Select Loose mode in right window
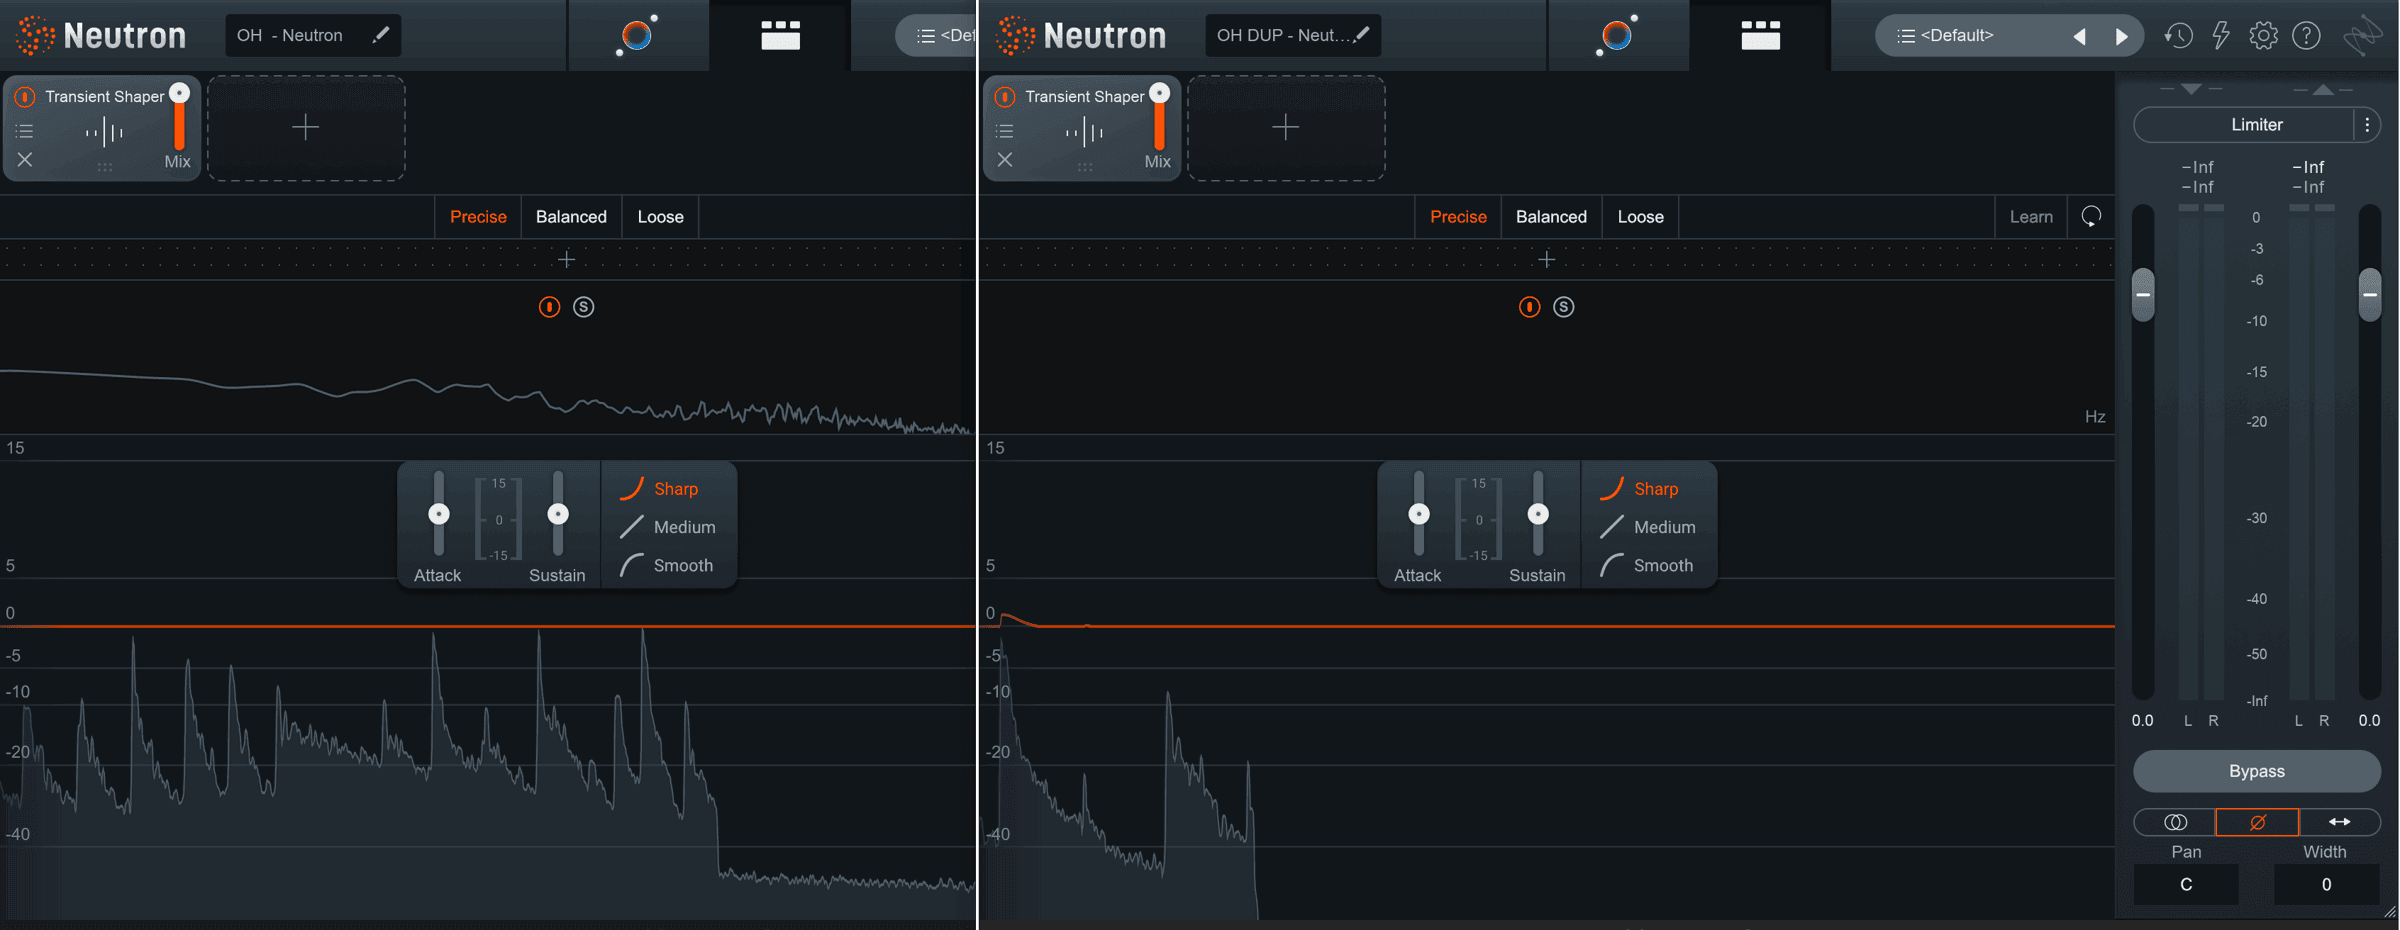 tap(1640, 217)
